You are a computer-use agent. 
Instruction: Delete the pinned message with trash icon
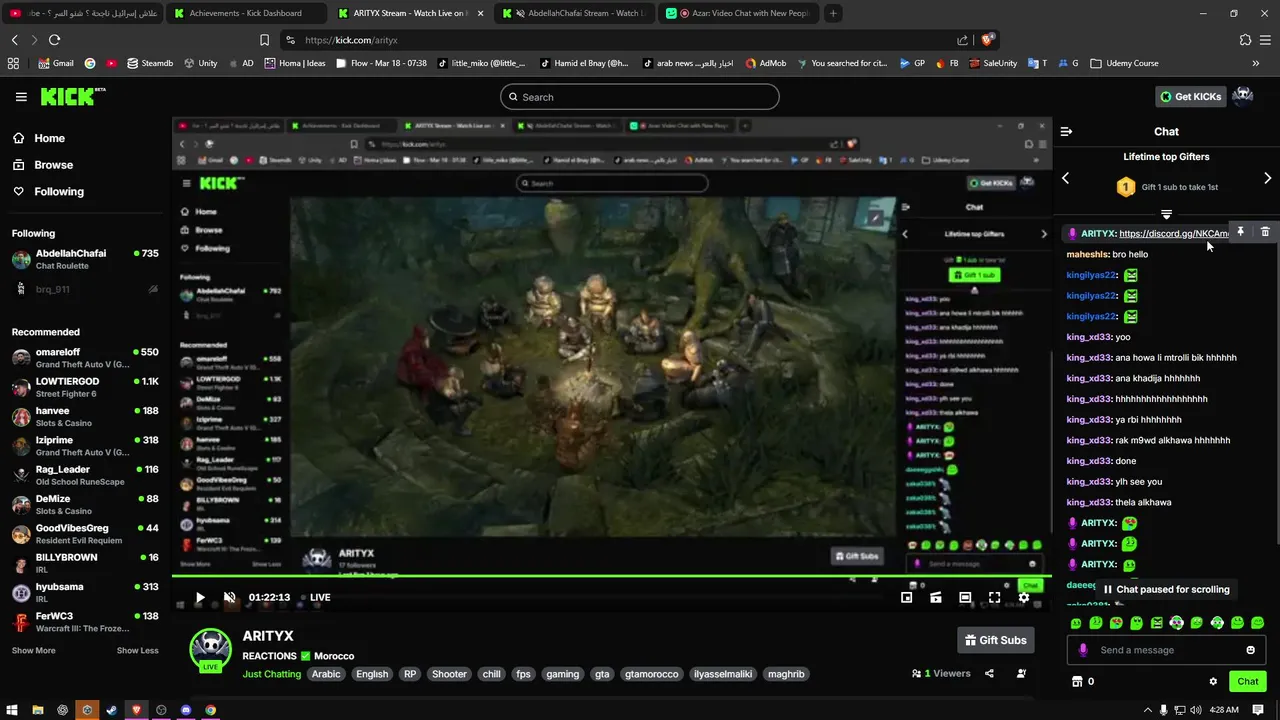pyautogui.click(x=1265, y=232)
